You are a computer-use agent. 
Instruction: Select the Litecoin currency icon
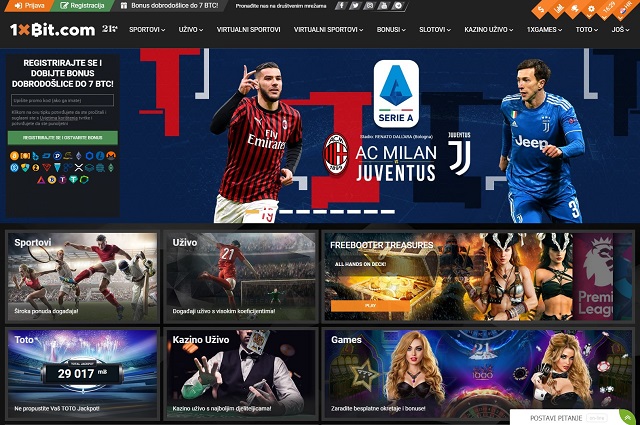tap(100, 156)
